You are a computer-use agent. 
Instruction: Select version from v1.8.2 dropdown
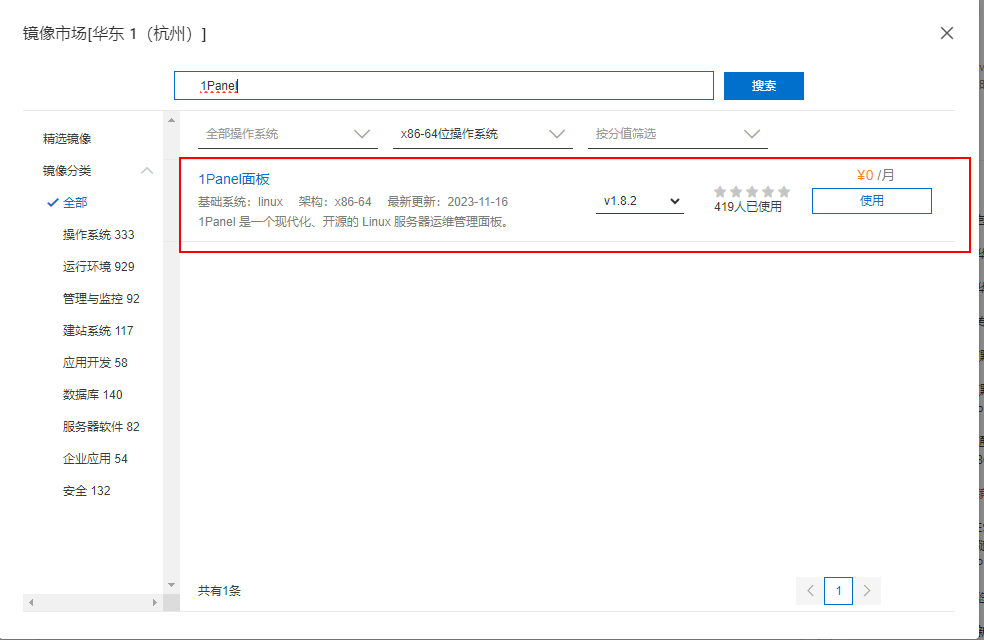(640, 201)
